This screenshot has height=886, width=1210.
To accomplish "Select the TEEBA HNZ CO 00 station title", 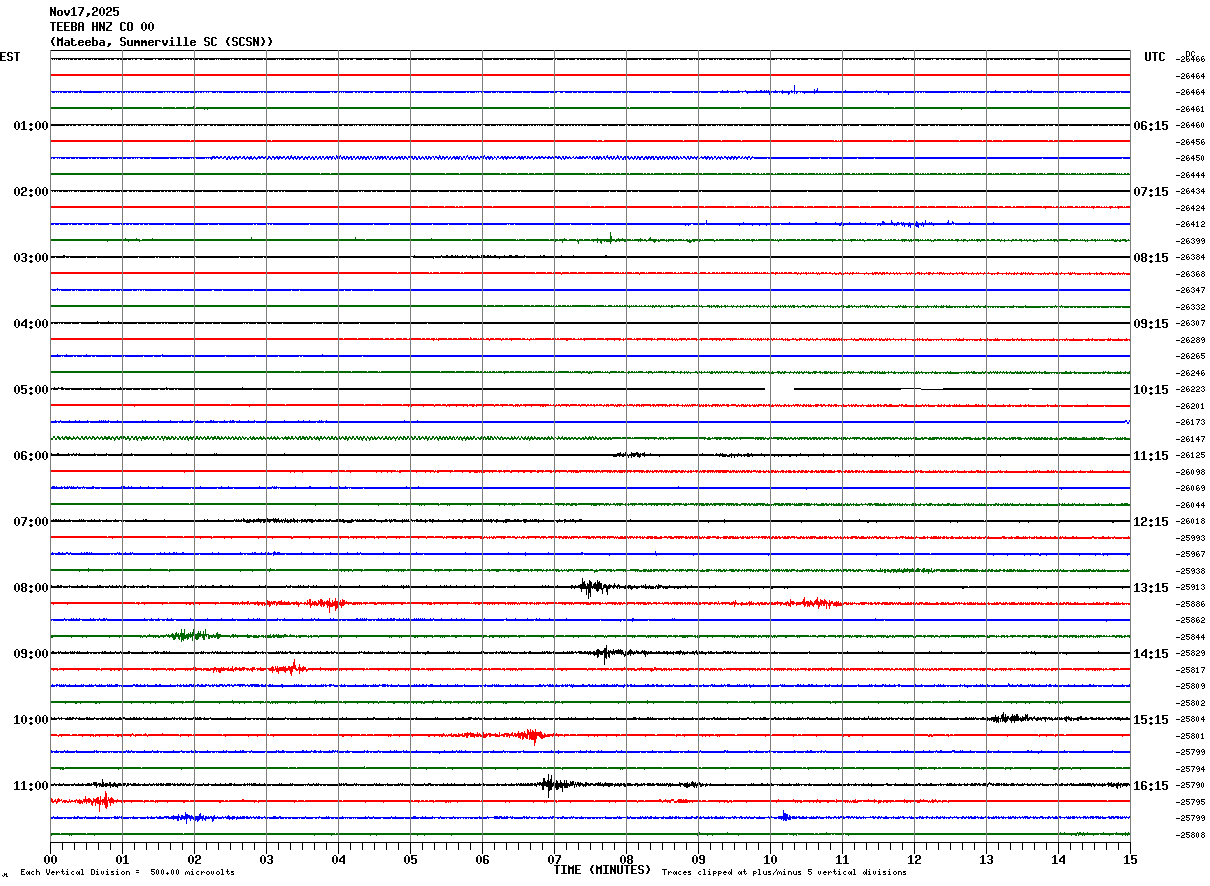I will coord(102,27).
